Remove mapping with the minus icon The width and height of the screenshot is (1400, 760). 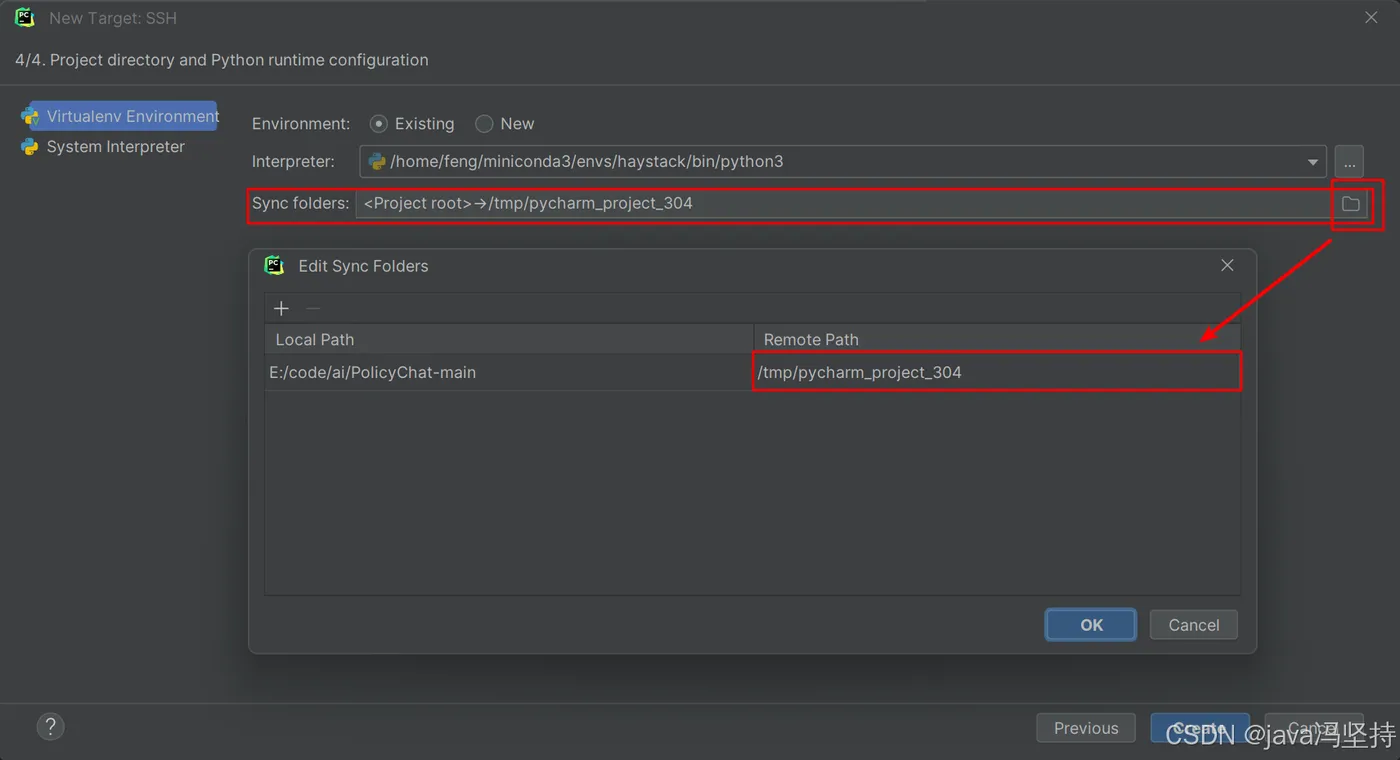[x=313, y=309]
